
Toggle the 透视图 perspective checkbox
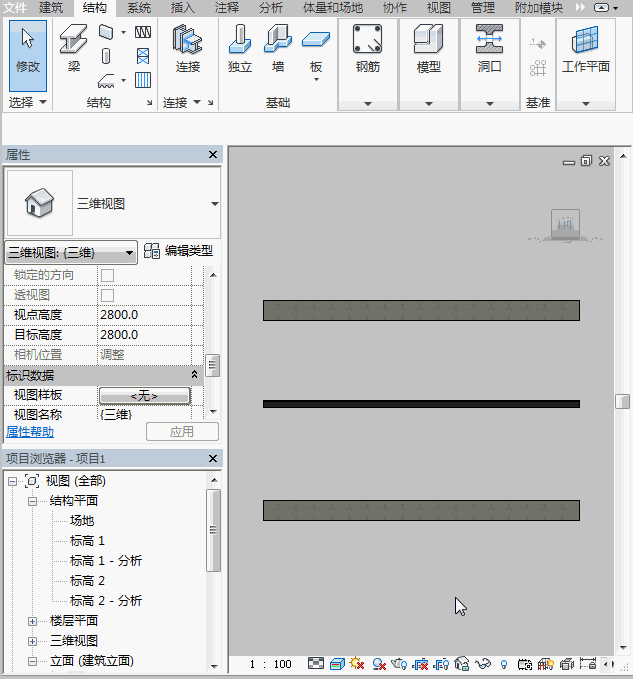(x=108, y=295)
